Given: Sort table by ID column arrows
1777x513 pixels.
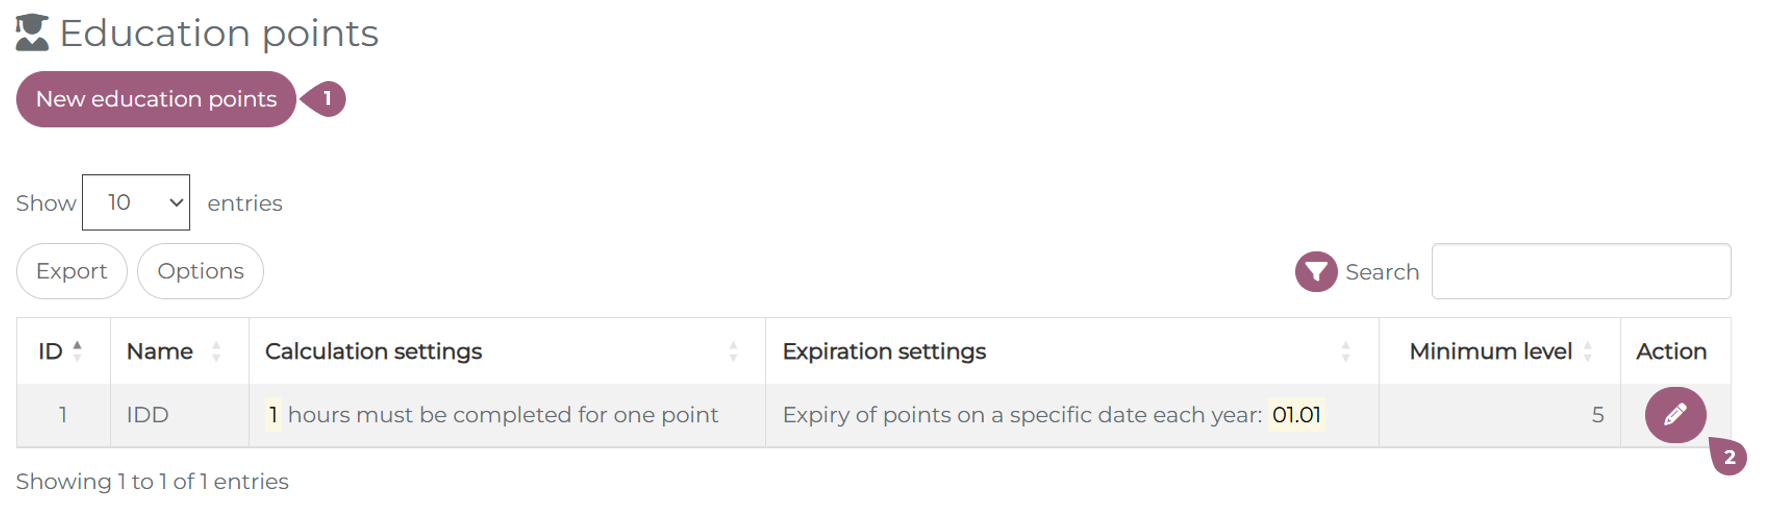Looking at the screenshot, I should (x=77, y=351).
